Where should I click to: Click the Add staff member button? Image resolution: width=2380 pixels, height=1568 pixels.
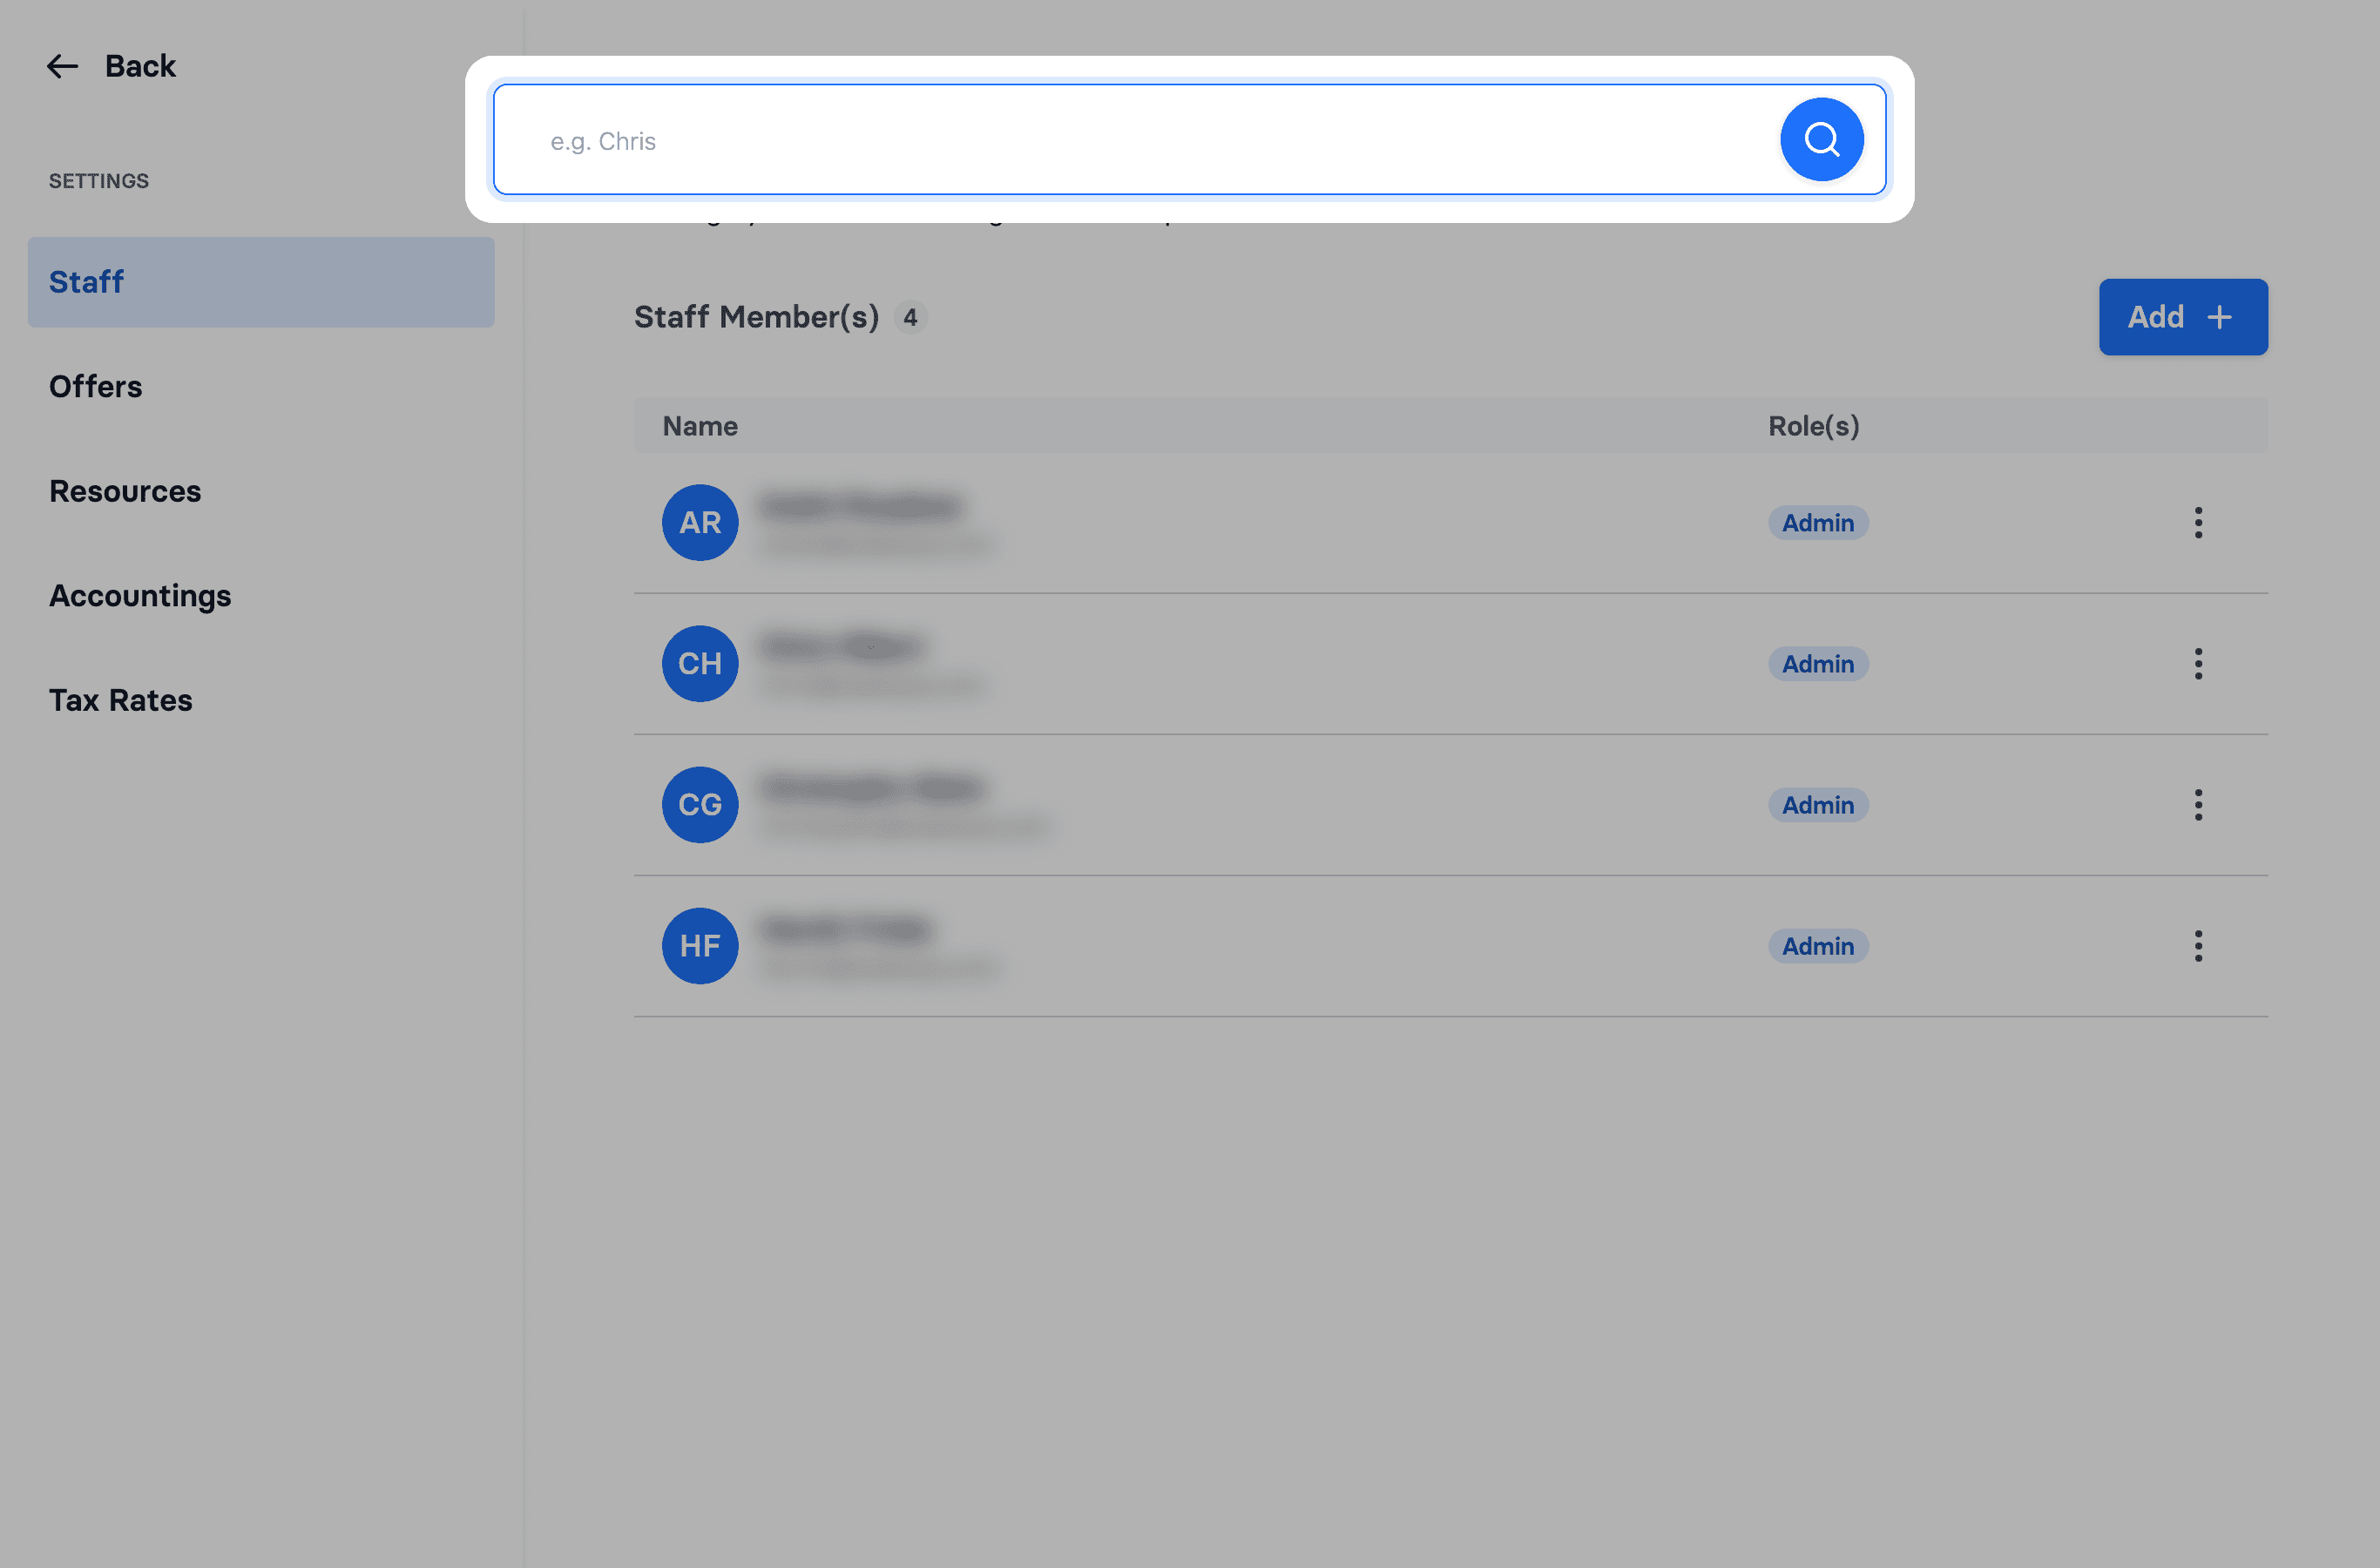coord(2183,317)
